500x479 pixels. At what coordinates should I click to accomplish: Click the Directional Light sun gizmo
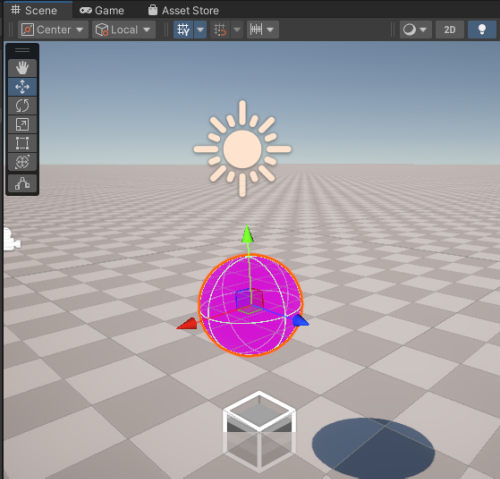242,149
